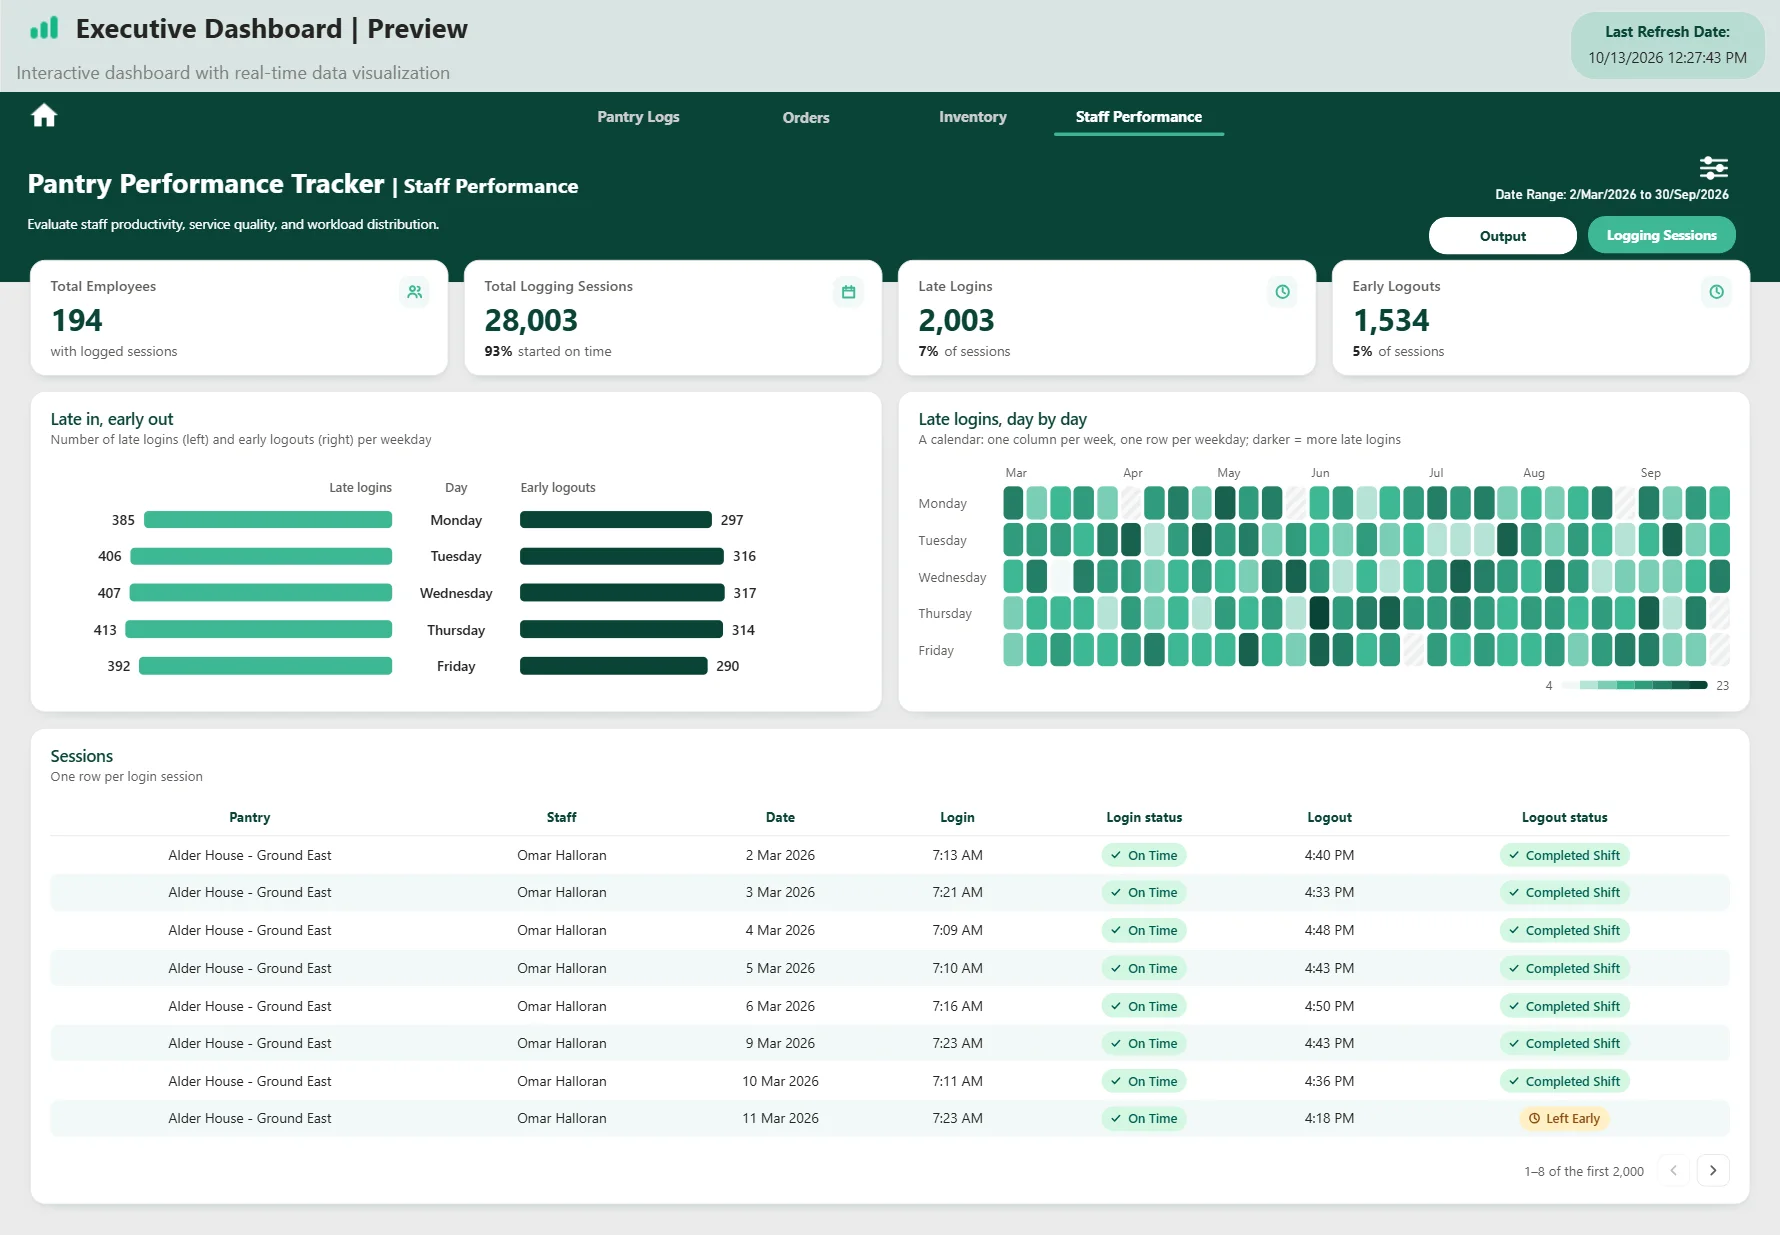This screenshot has width=1780, height=1235.
Task: Switch to the Output view
Action: coord(1502,236)
